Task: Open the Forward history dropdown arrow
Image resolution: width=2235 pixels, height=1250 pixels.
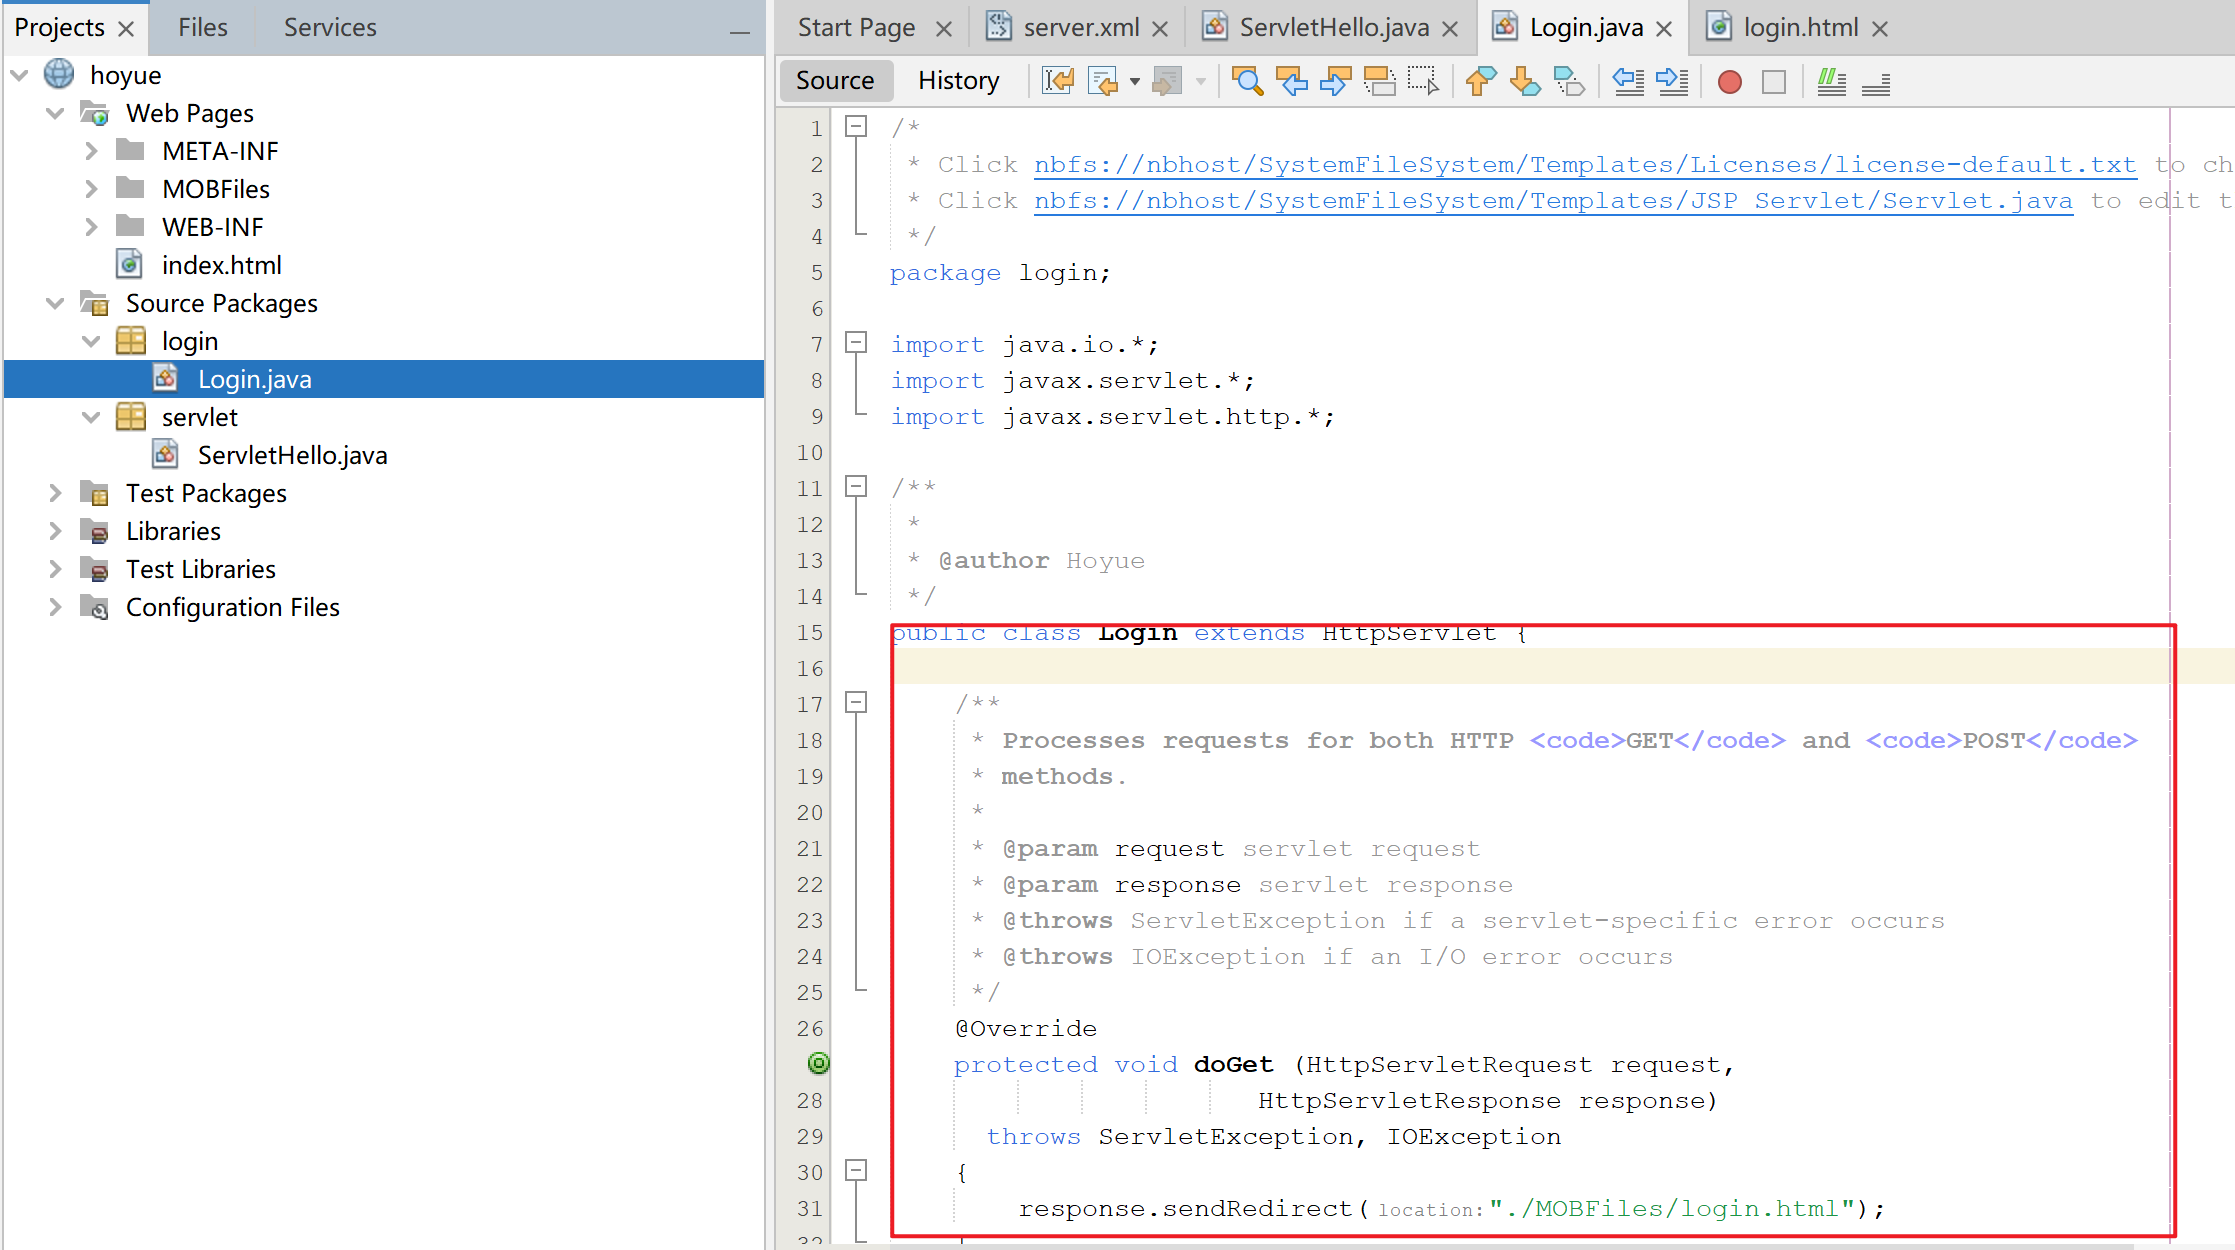Action: 1201,82
